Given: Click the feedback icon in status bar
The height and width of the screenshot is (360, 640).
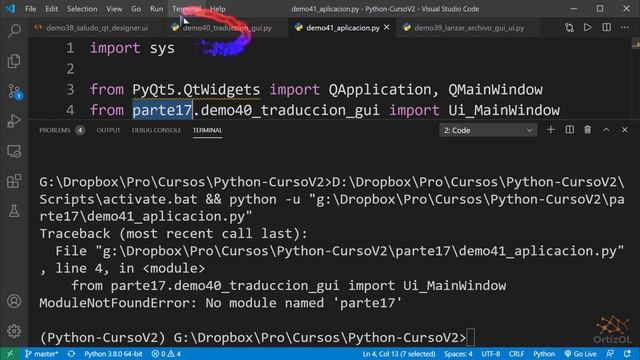Looking at the screenshot, I should pos(610,353).
